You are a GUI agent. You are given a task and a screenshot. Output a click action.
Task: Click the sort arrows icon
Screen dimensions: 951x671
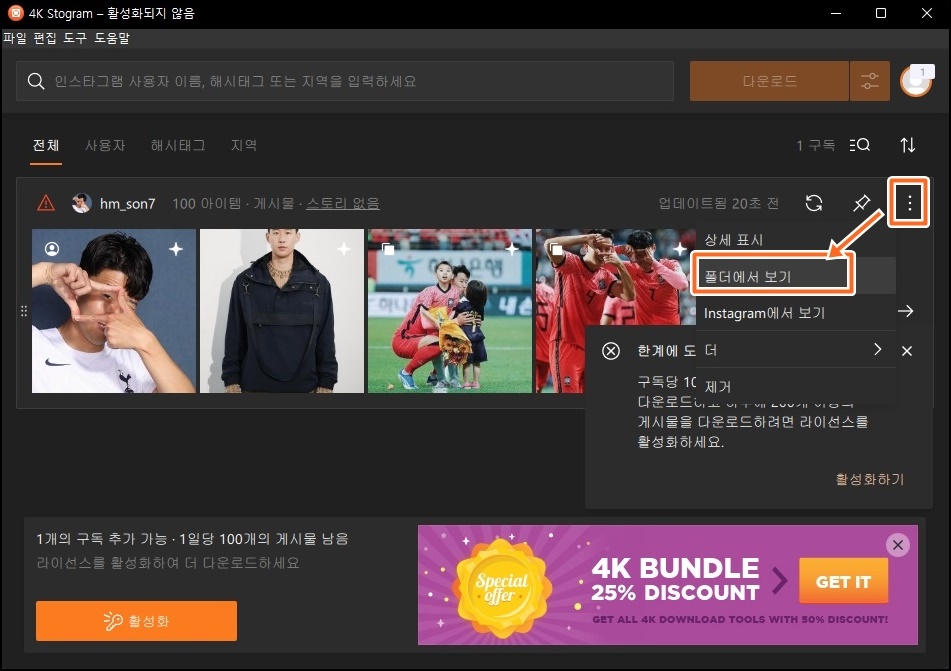point(908,145)
